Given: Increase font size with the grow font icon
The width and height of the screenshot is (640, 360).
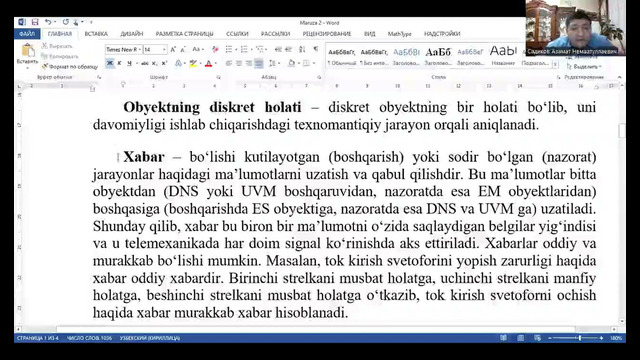Looking at the screenshot, I should coord(173,49).
